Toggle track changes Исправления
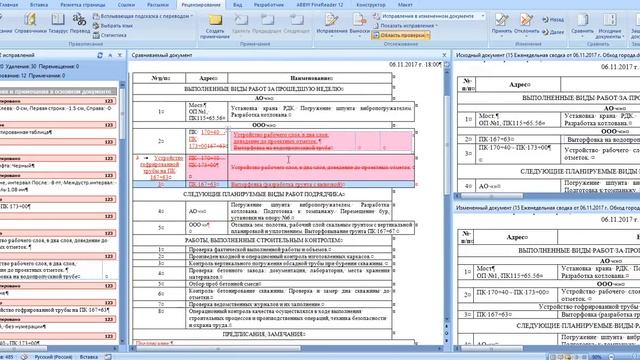Viewport: 640px width, 360px height. coord(332,24)
